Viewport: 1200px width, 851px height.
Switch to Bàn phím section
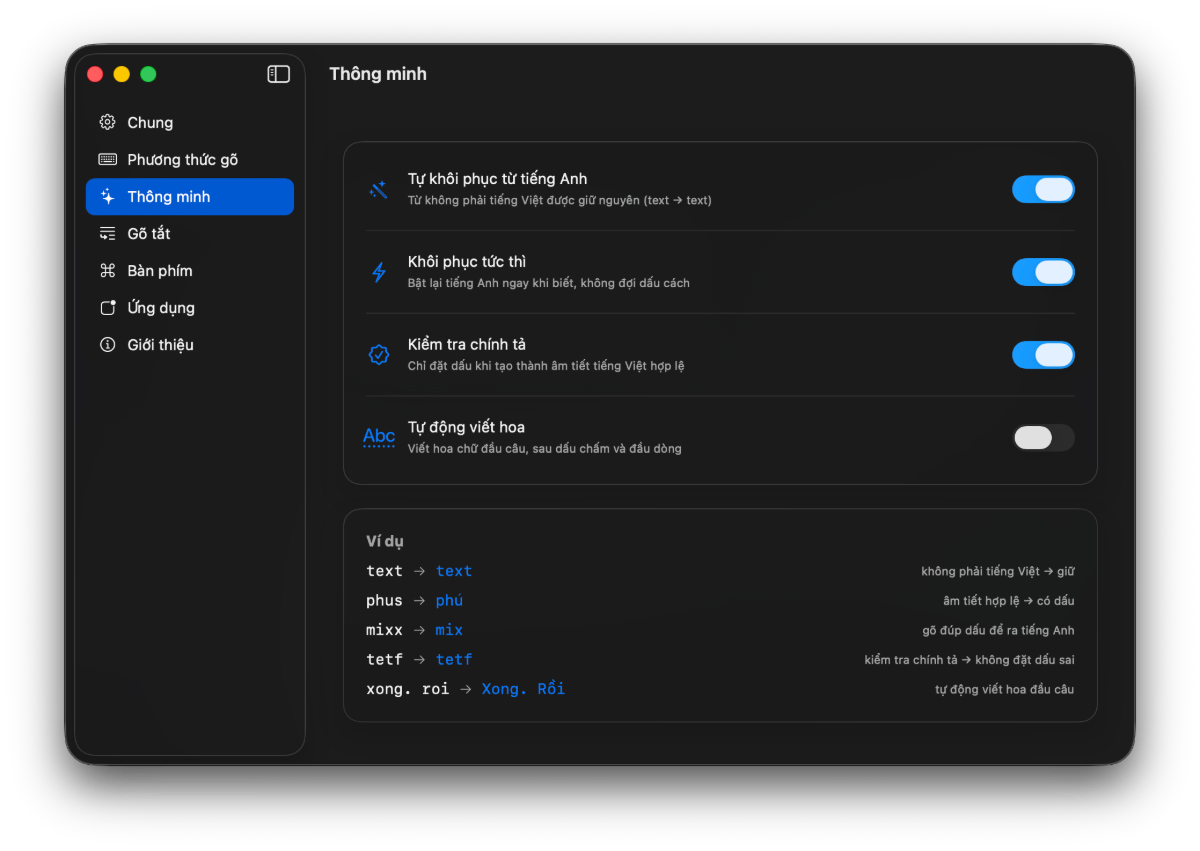point(190,270)
